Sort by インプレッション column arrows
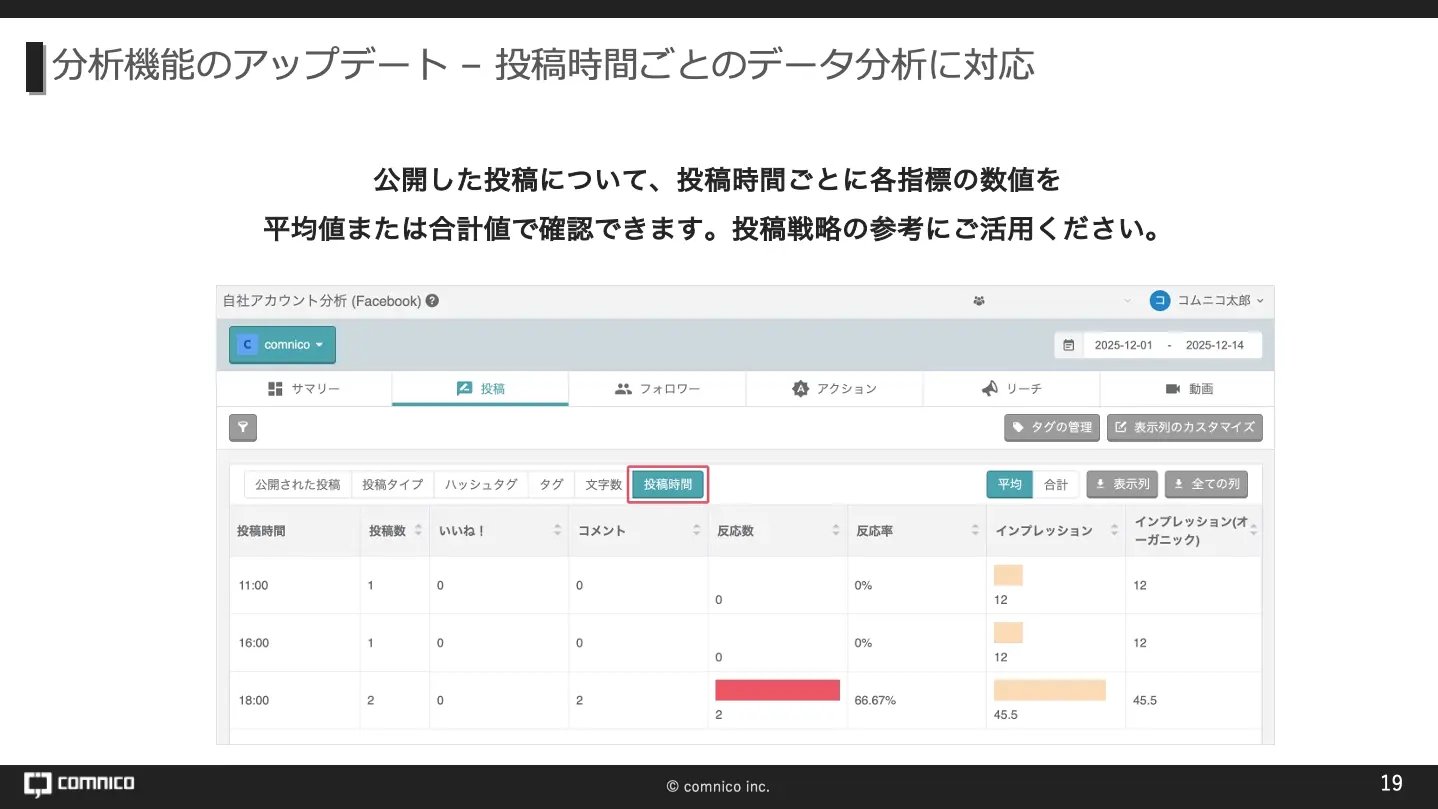 click(x=1113, y=531)
